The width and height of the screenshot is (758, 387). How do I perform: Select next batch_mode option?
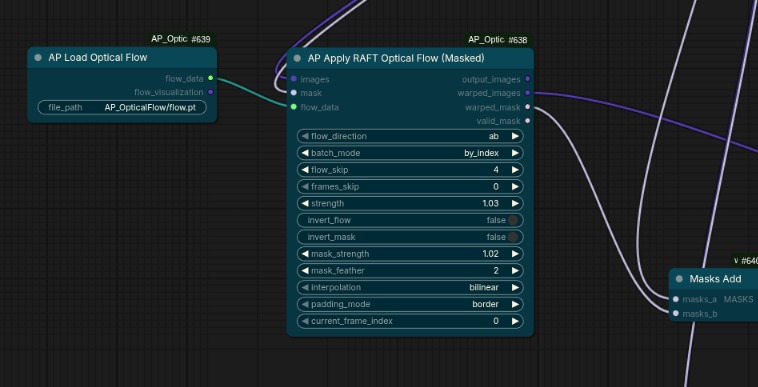(x=515, y=153)
